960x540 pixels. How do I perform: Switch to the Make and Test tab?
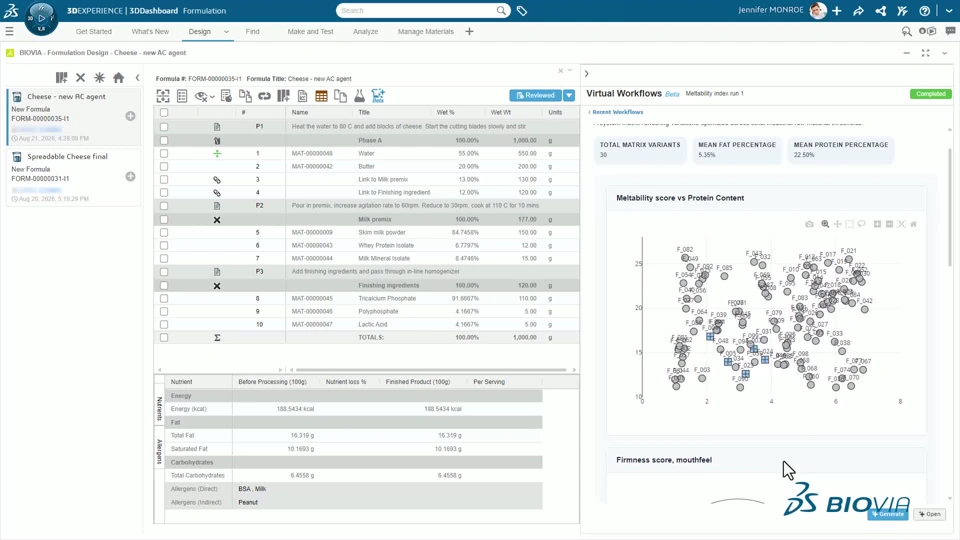310,31
